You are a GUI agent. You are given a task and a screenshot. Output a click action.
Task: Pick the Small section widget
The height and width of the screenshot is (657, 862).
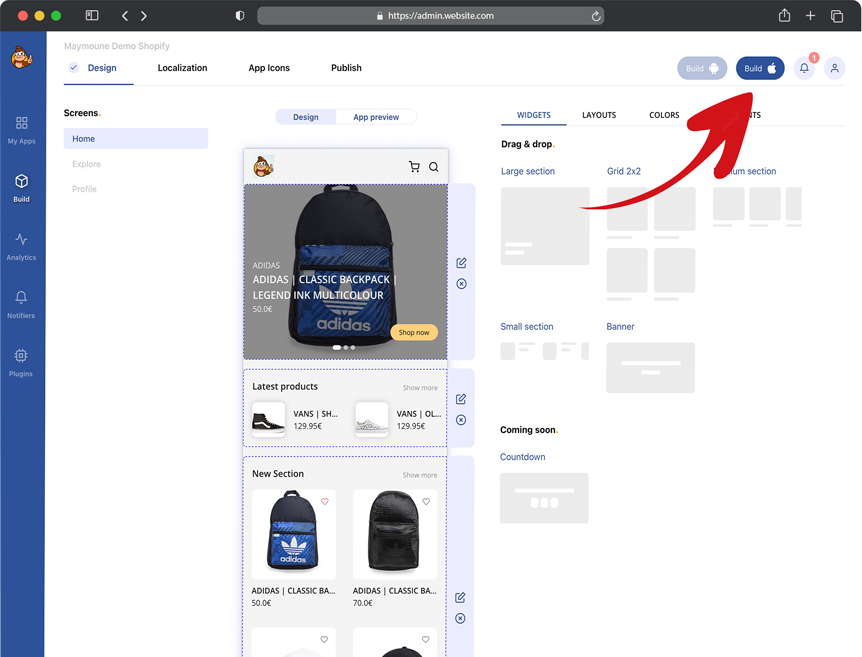(544, 351)
